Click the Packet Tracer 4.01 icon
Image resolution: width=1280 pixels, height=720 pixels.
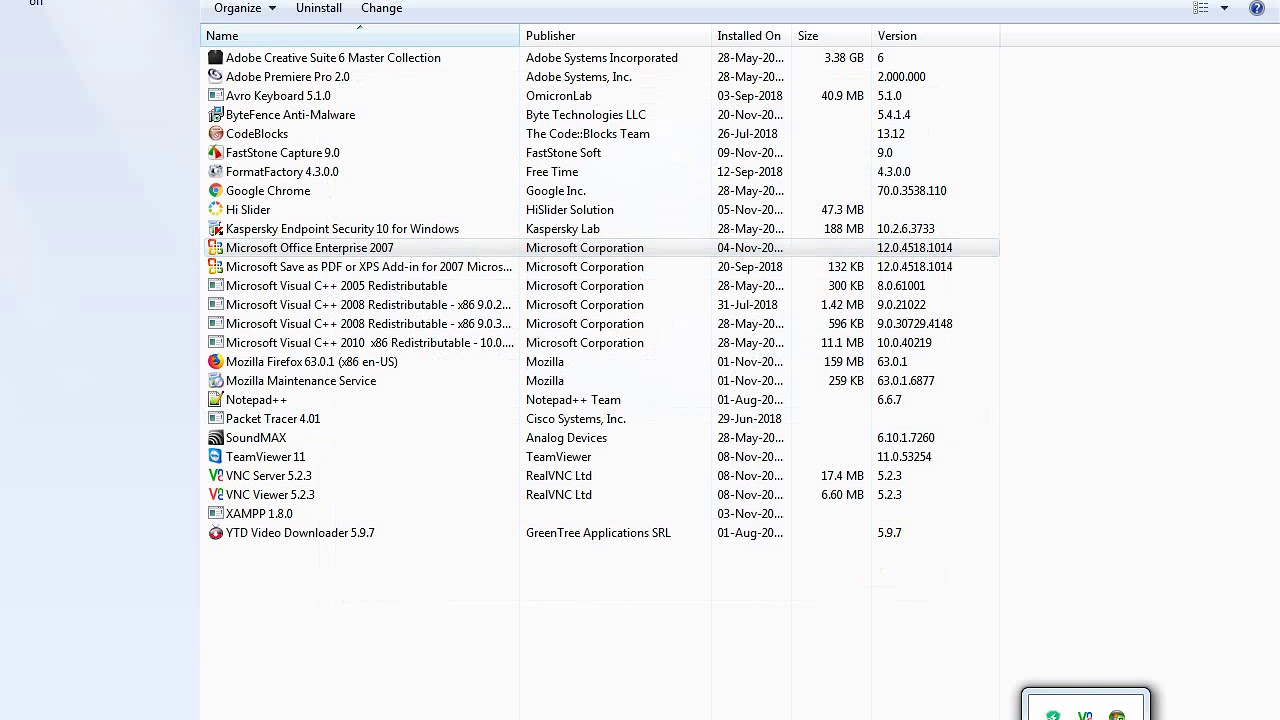tap(215, 419)
